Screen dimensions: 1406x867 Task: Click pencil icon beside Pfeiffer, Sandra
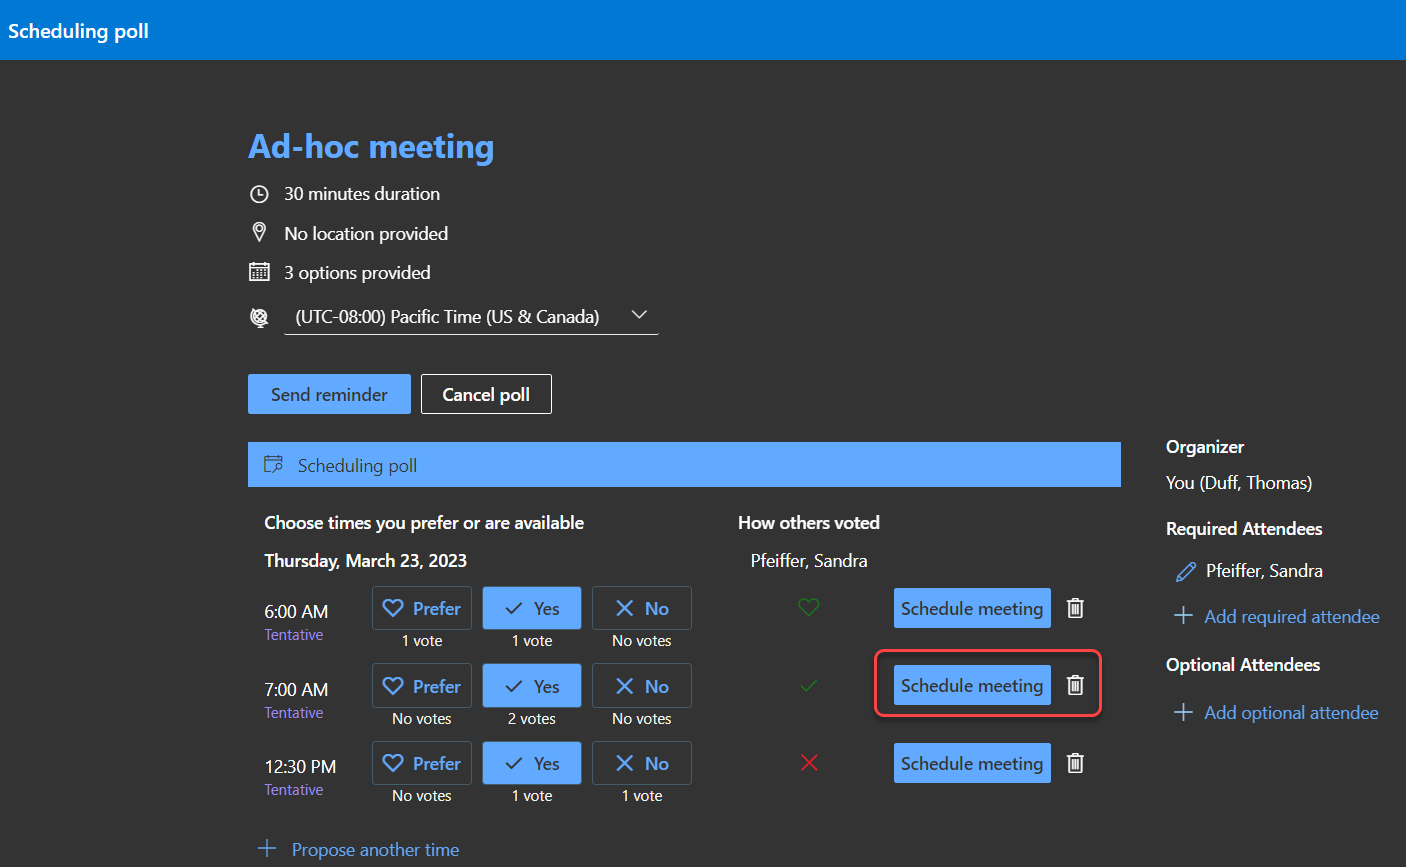point(1186,571)
